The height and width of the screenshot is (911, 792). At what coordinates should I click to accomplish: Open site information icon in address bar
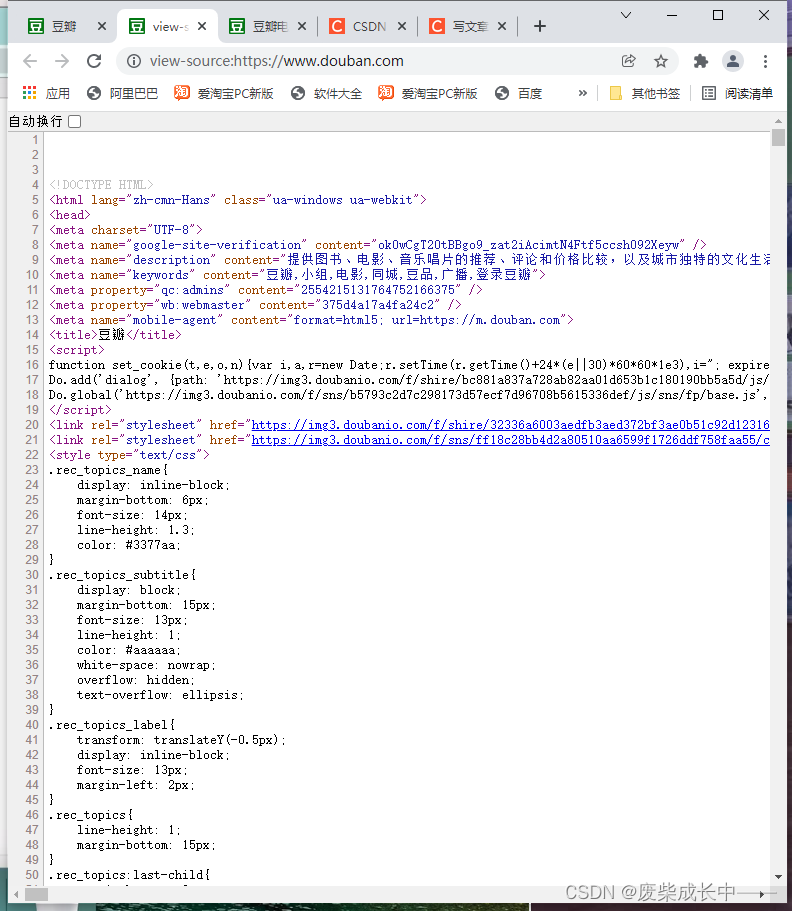click(x=134, y=61)
